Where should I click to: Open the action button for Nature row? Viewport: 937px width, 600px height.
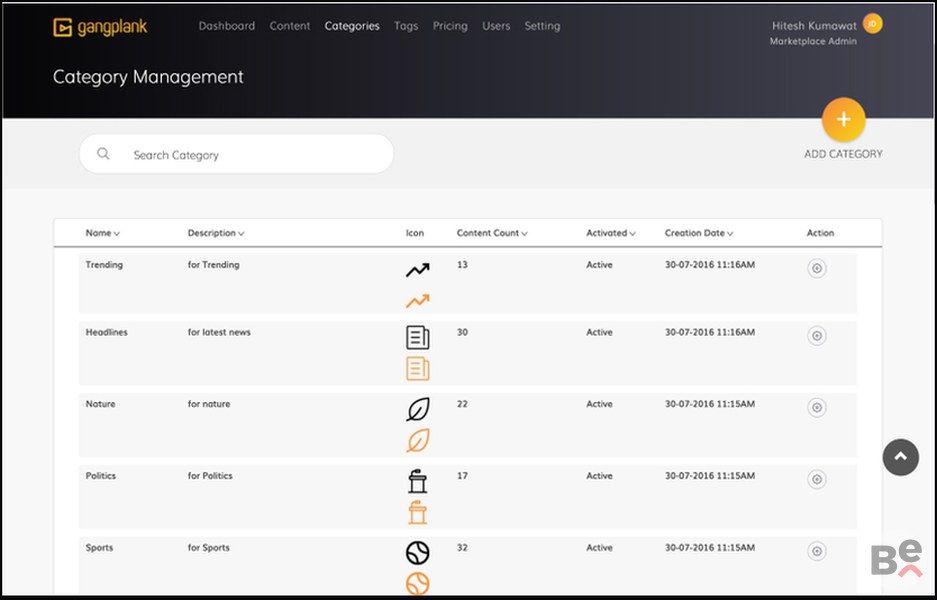(817, 407)
